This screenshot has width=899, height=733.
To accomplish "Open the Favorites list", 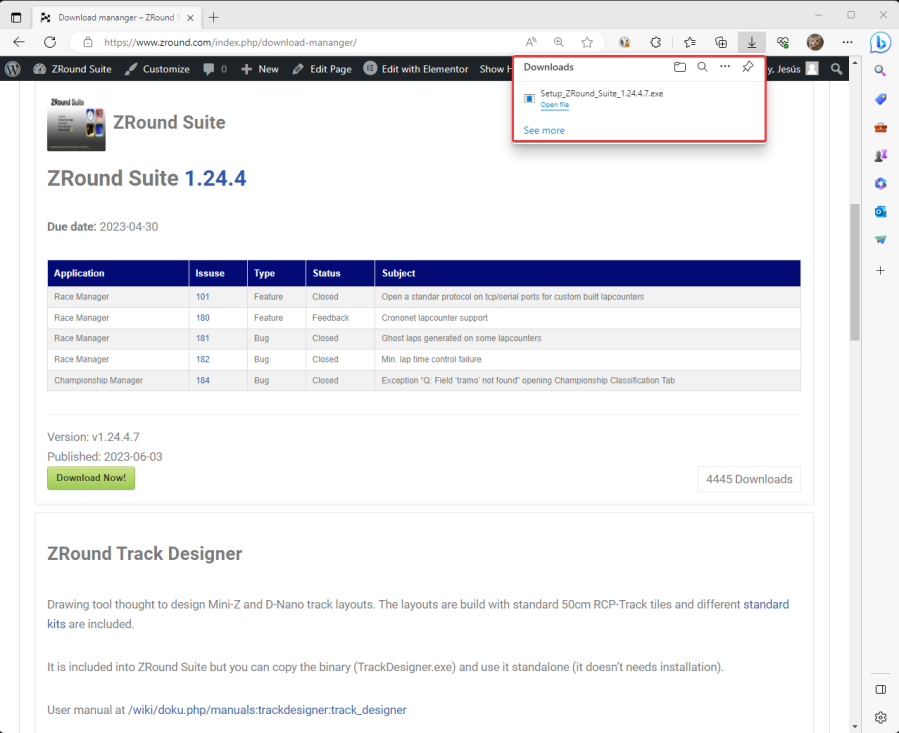I will [x=690, y=42].
